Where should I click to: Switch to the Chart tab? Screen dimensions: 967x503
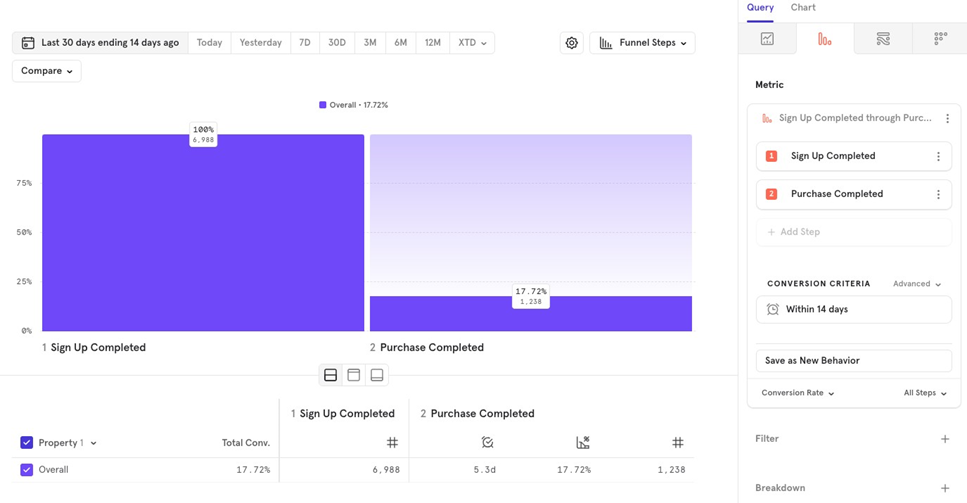coord(802,8)
